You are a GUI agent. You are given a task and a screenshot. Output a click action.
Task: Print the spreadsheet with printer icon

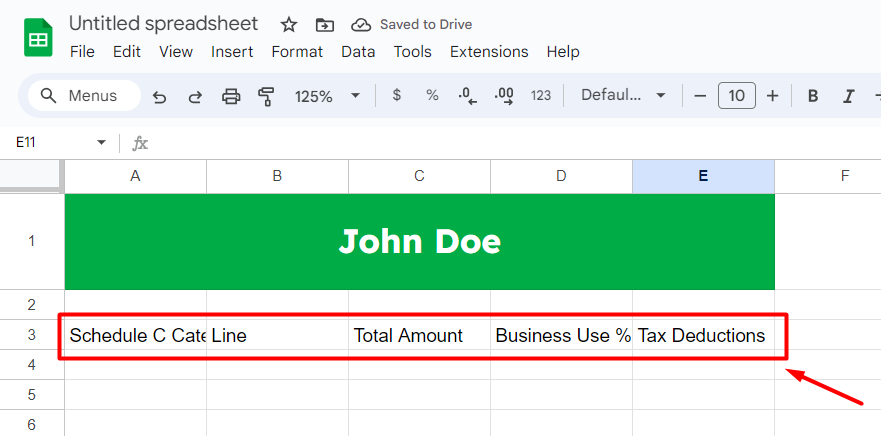point(231,97)
